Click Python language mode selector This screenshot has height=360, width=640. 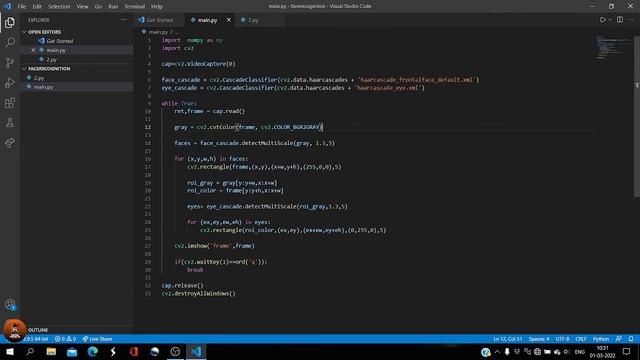coord(601,339)
